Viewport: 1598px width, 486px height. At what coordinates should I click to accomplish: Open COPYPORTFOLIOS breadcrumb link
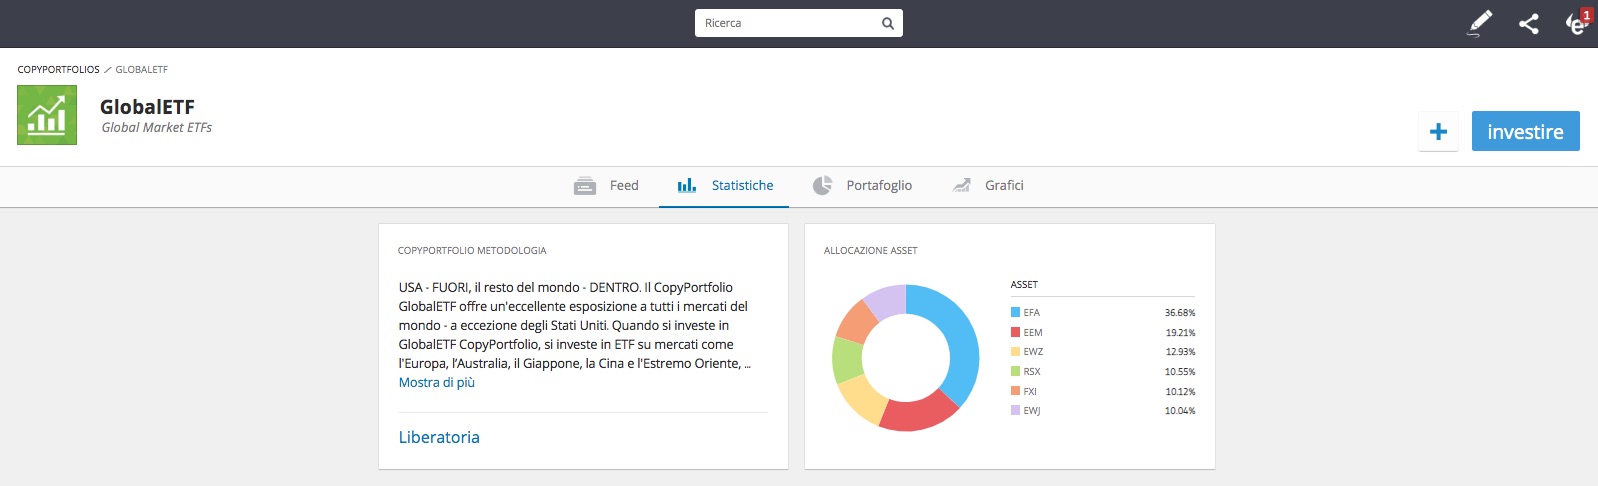(x=58, y=70)
